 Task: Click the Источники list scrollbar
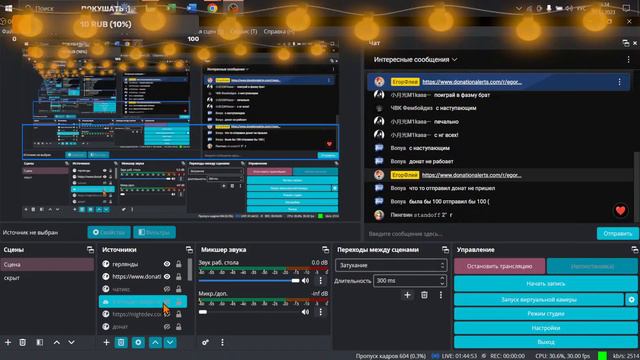tap(190, 269)
